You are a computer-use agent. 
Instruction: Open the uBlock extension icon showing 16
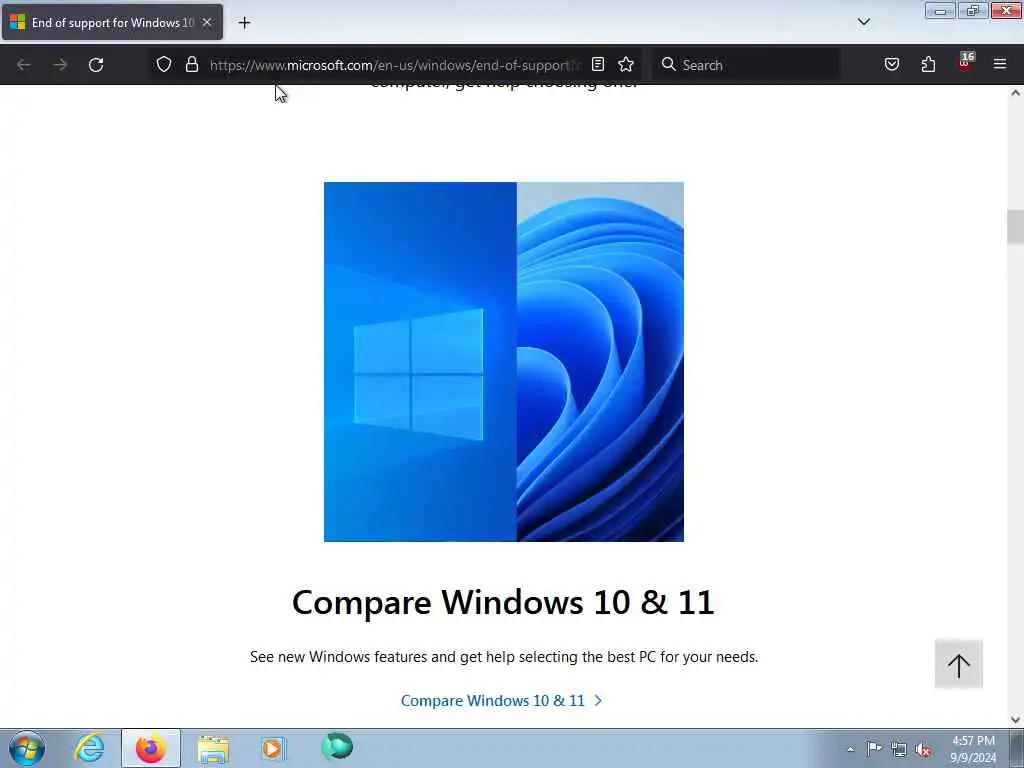click(x=965, y=62)
